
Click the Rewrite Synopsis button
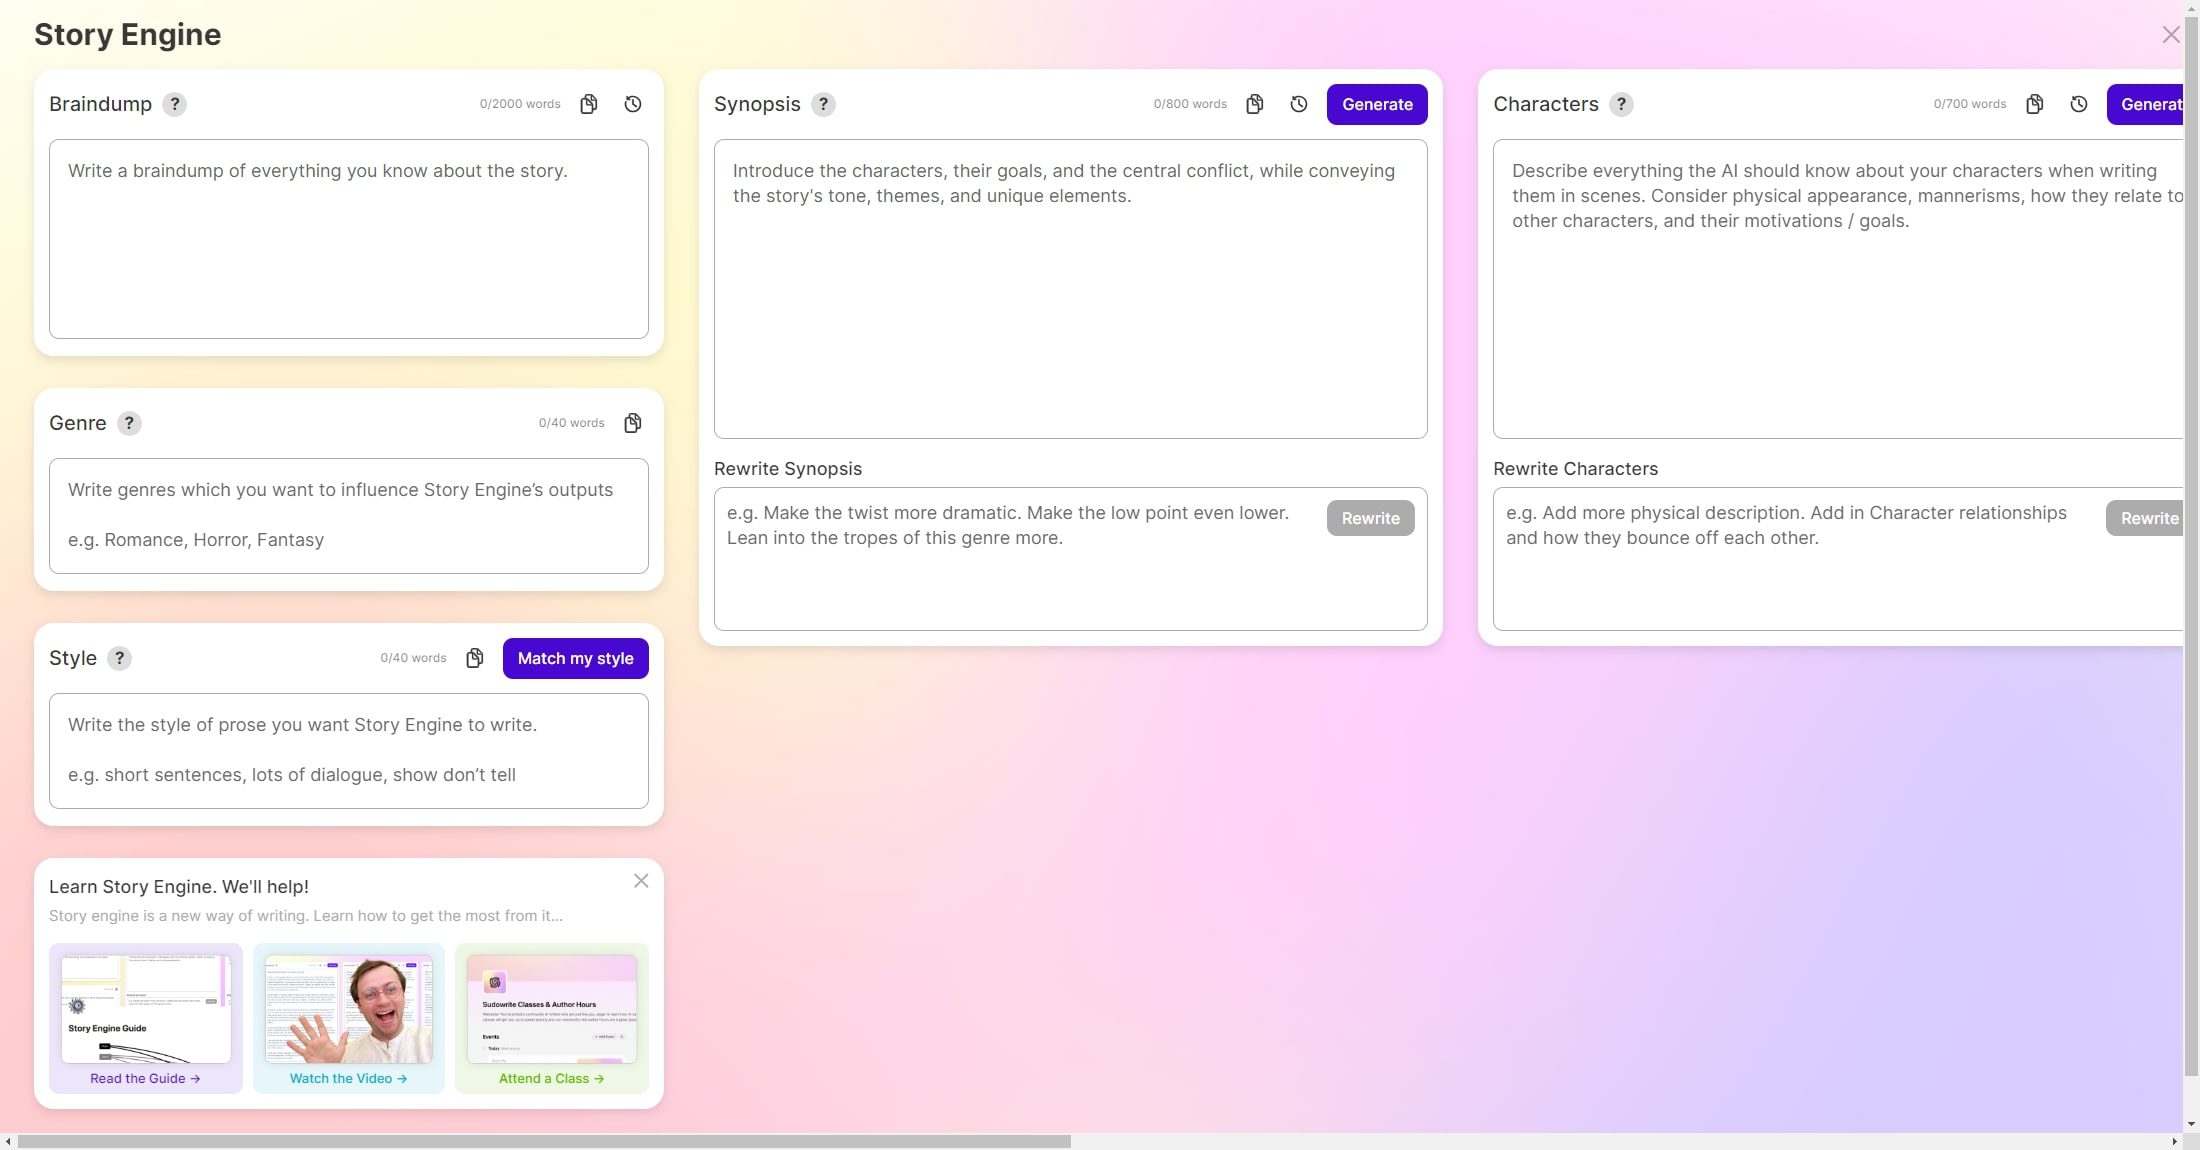(x=1369, y=518)
